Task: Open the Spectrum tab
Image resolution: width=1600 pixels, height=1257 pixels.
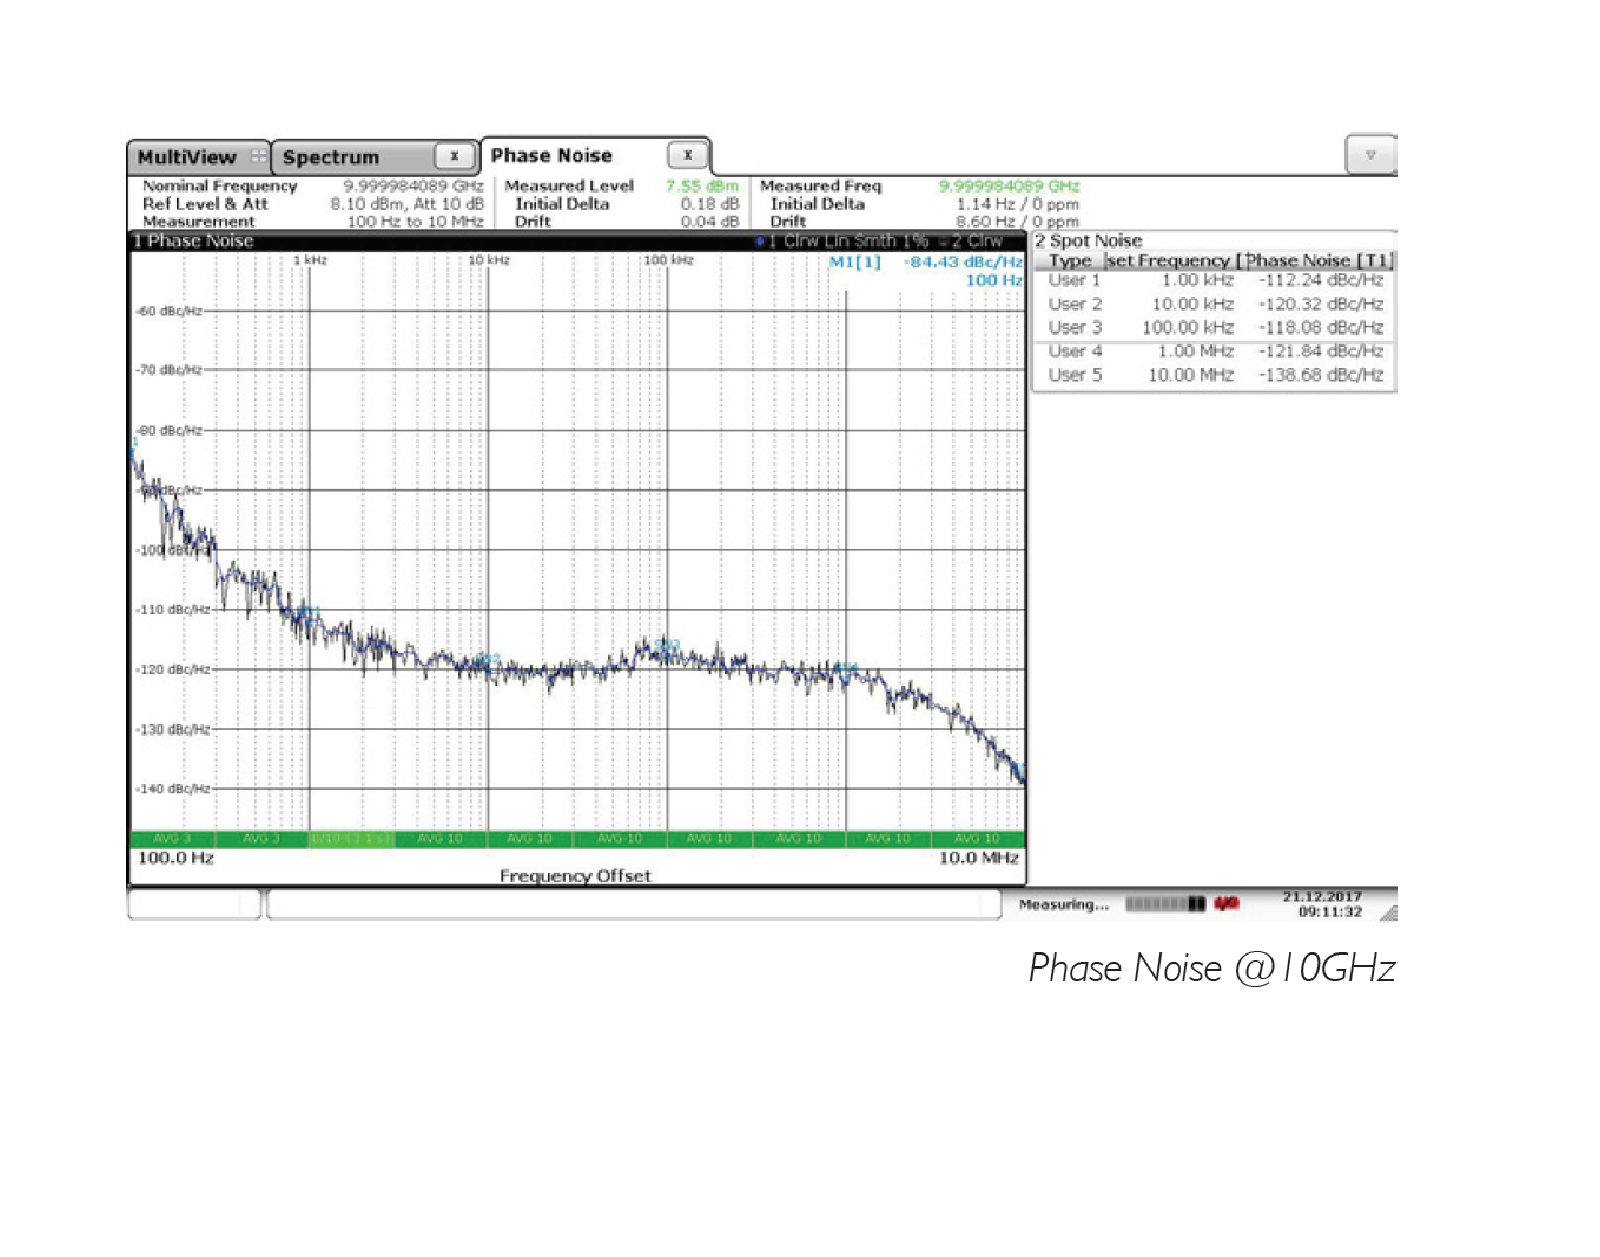Action: click(375, 157)
